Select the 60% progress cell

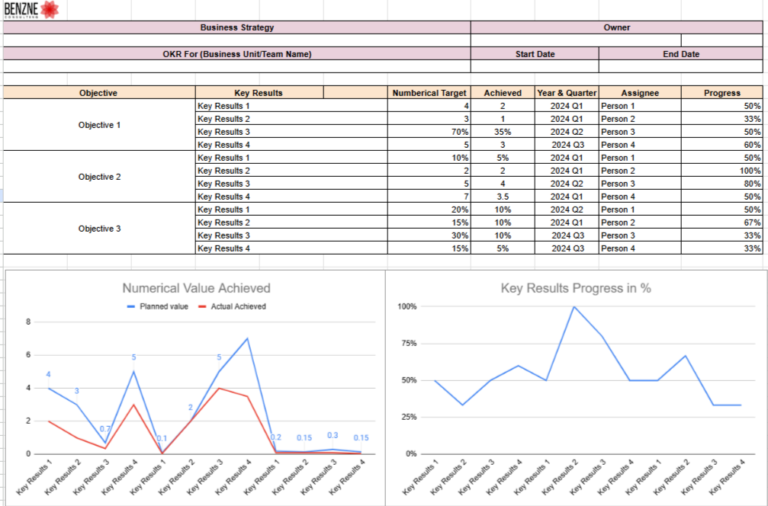point(722,145)
